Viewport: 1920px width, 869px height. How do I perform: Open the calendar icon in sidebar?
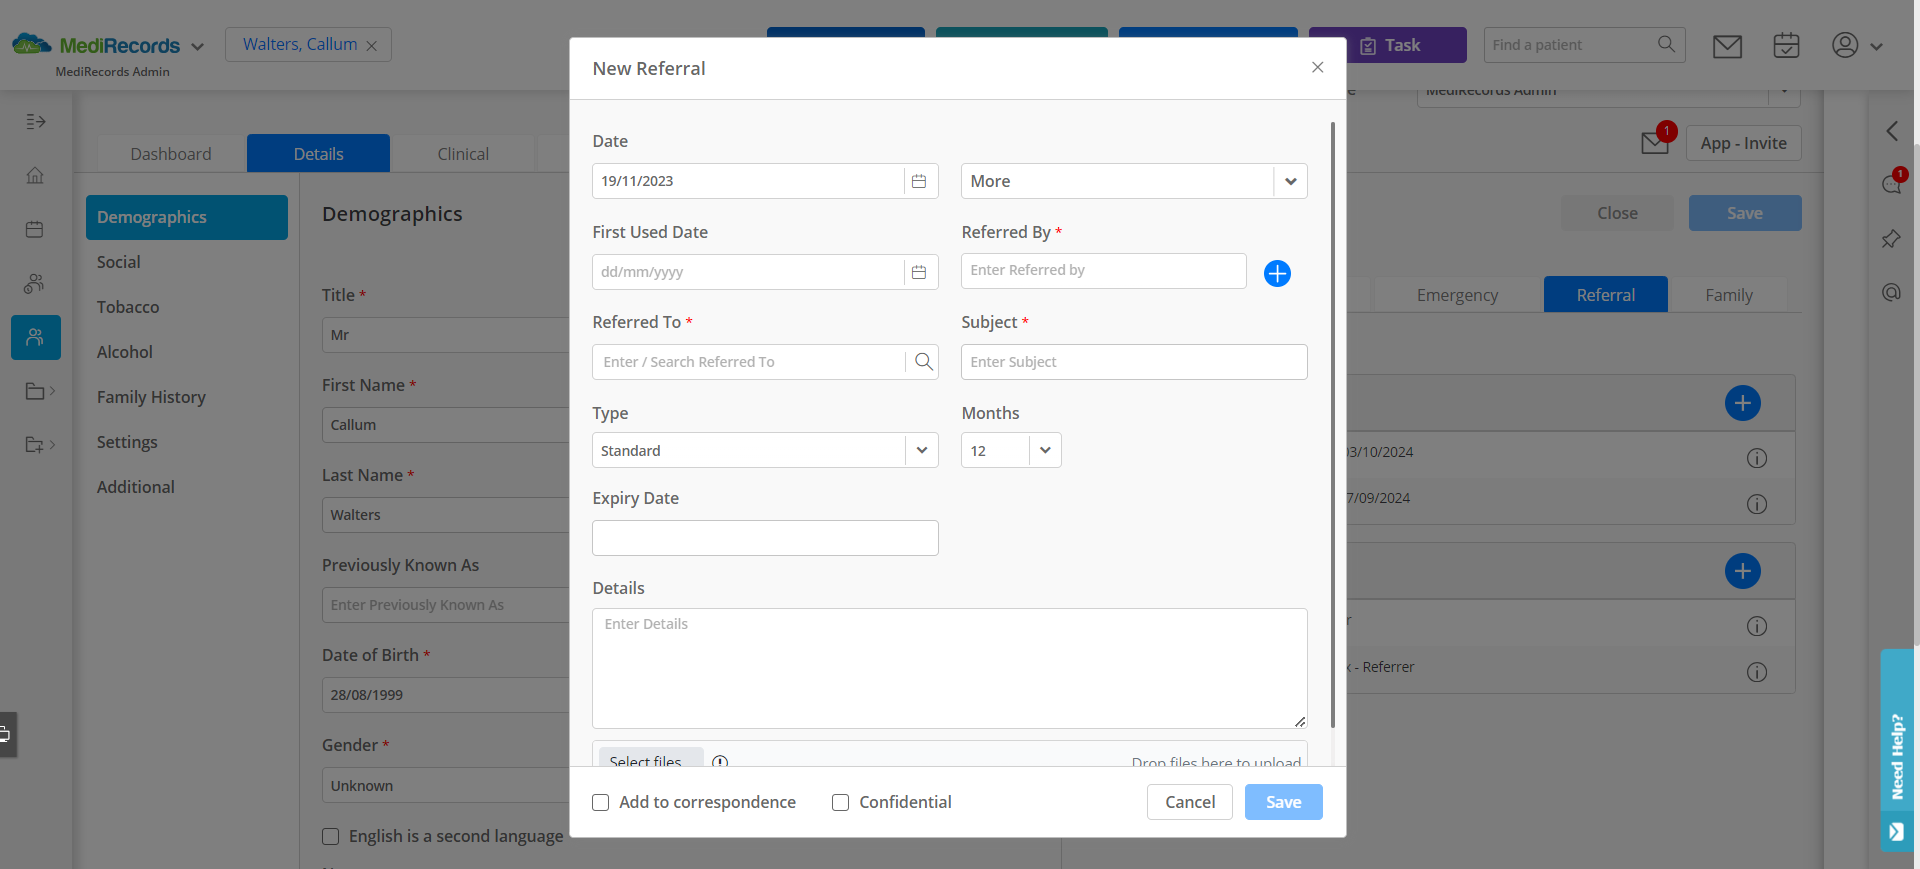(35, 229)
